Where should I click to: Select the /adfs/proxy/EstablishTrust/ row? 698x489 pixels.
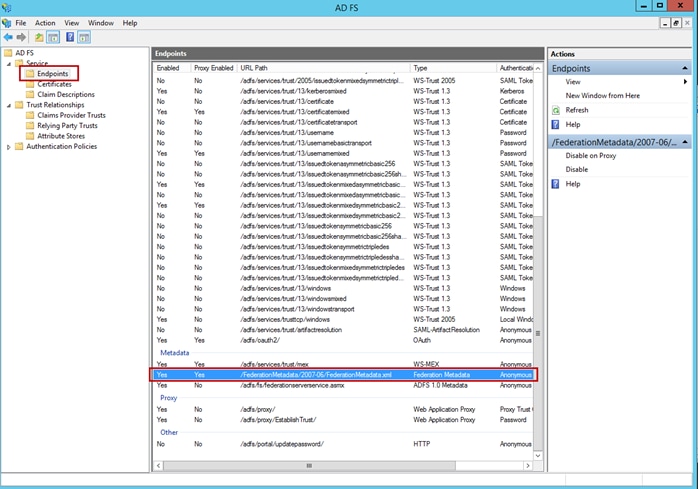pos(343,420)
